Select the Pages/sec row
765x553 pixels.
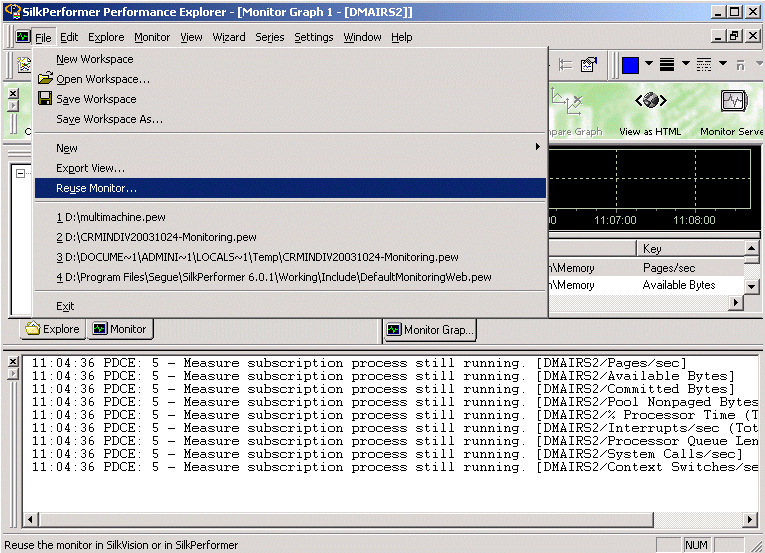click(646, 267)
